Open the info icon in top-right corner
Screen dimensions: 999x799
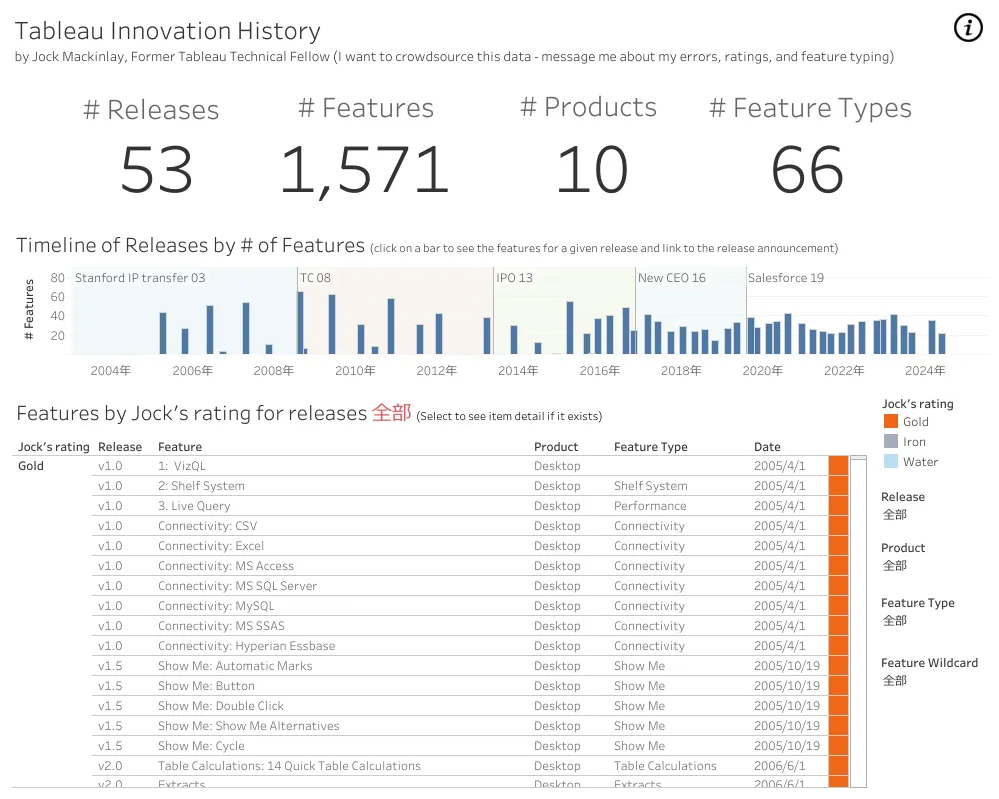coord(968,28)
